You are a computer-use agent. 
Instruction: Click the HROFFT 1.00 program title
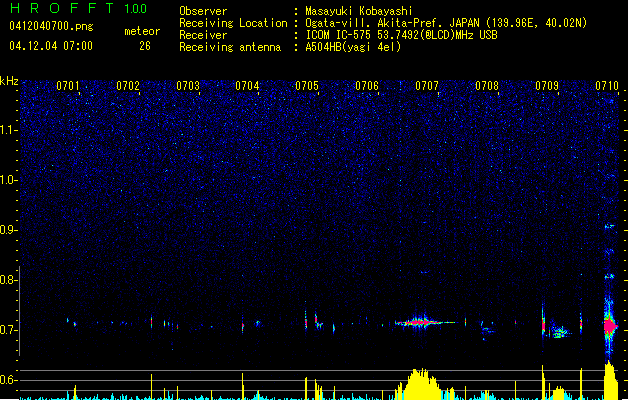click(x=78, y=8)
